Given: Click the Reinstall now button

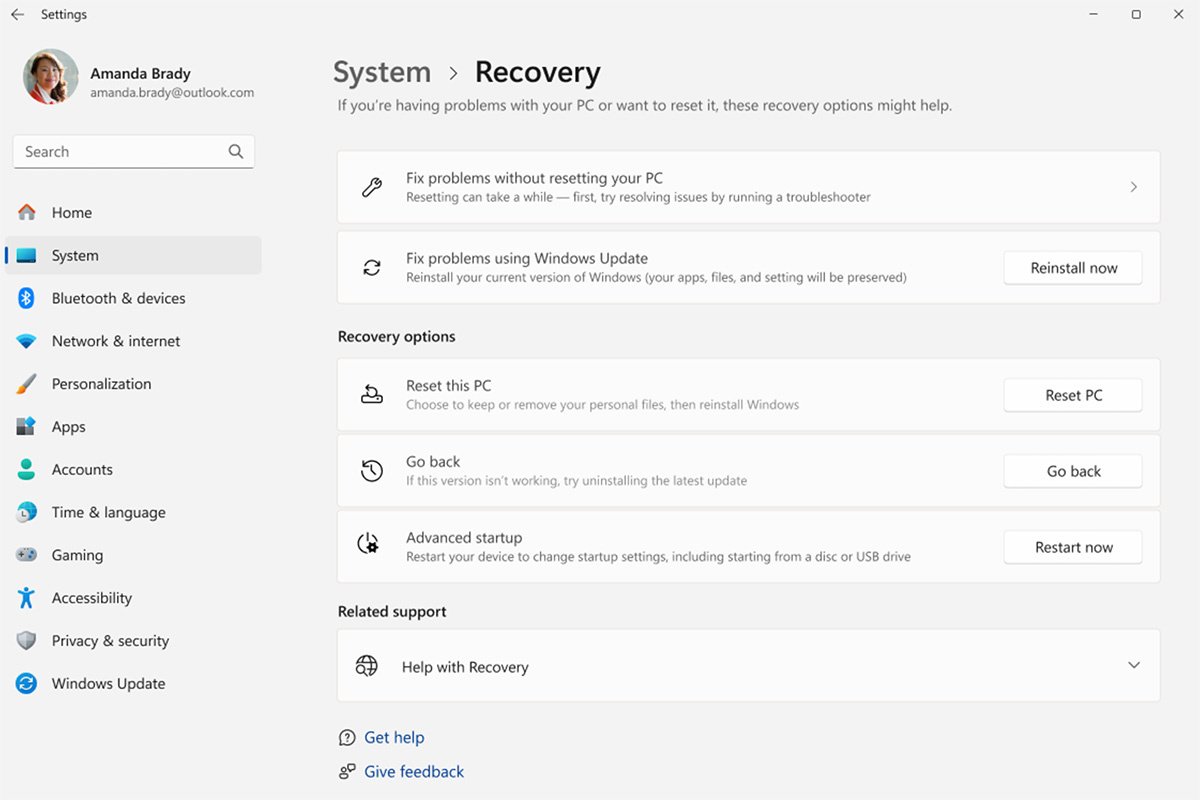Looking at the screenshot, I should pos(1072,267).
